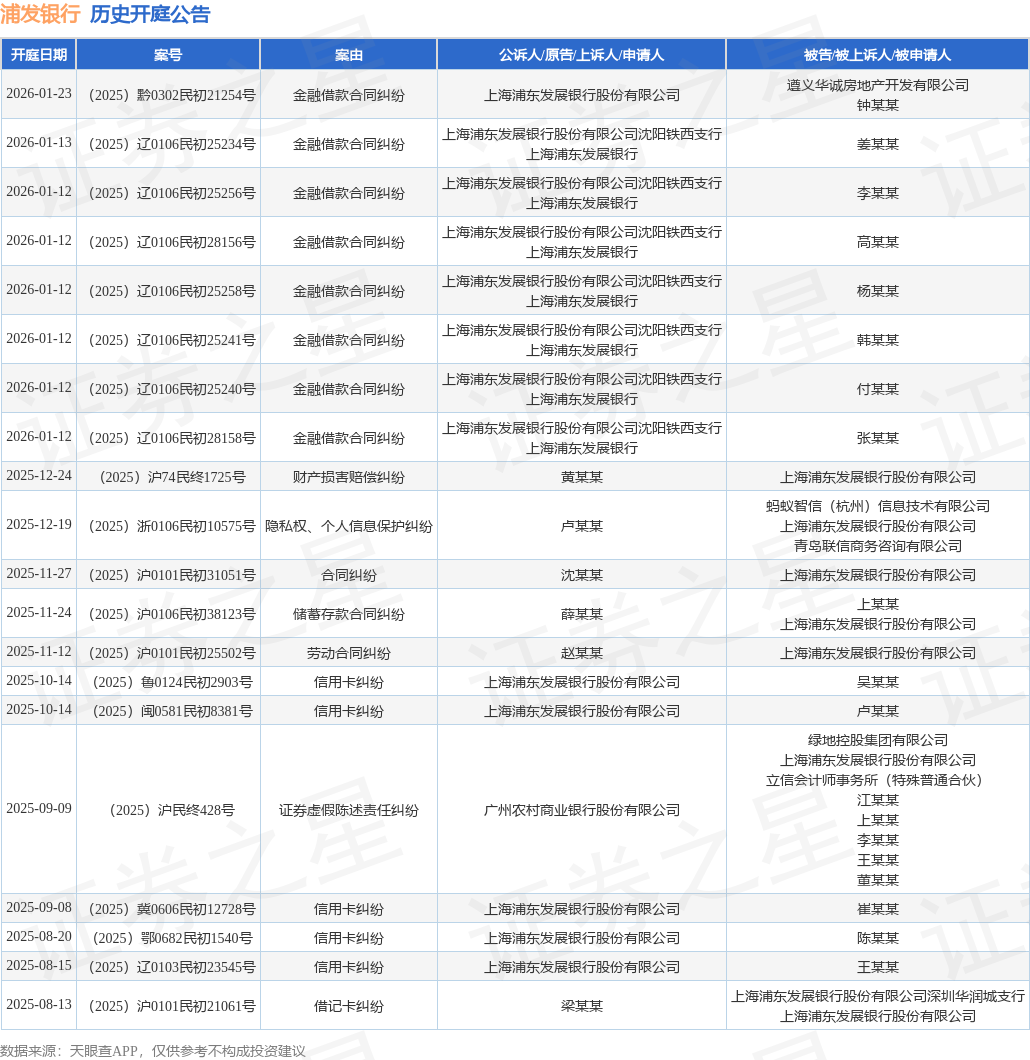This screenshot has width=1030, height=1060.
Task: Click case number (2025)沪0101民初31051号
Action: (x=172, y=575)
